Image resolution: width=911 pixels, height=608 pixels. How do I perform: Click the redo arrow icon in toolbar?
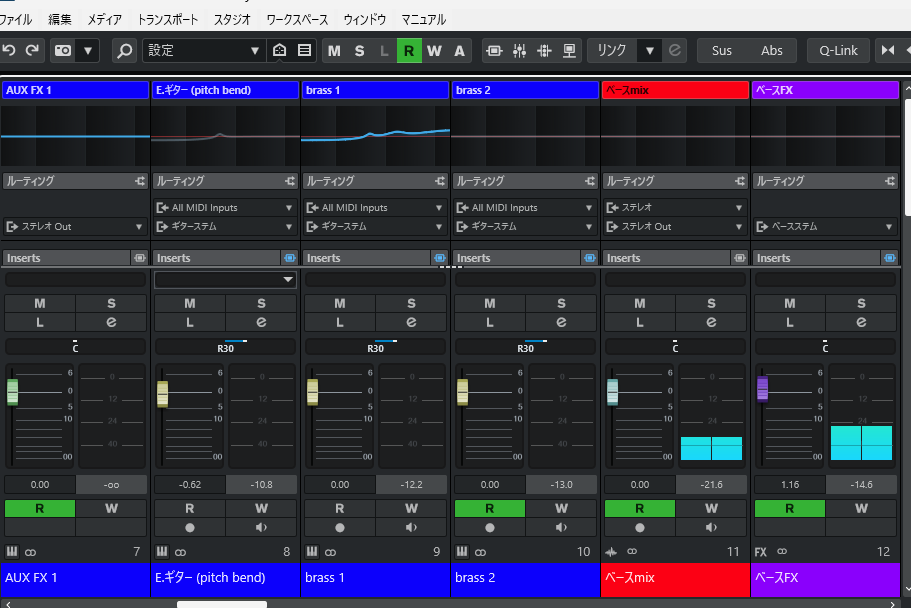32,51
